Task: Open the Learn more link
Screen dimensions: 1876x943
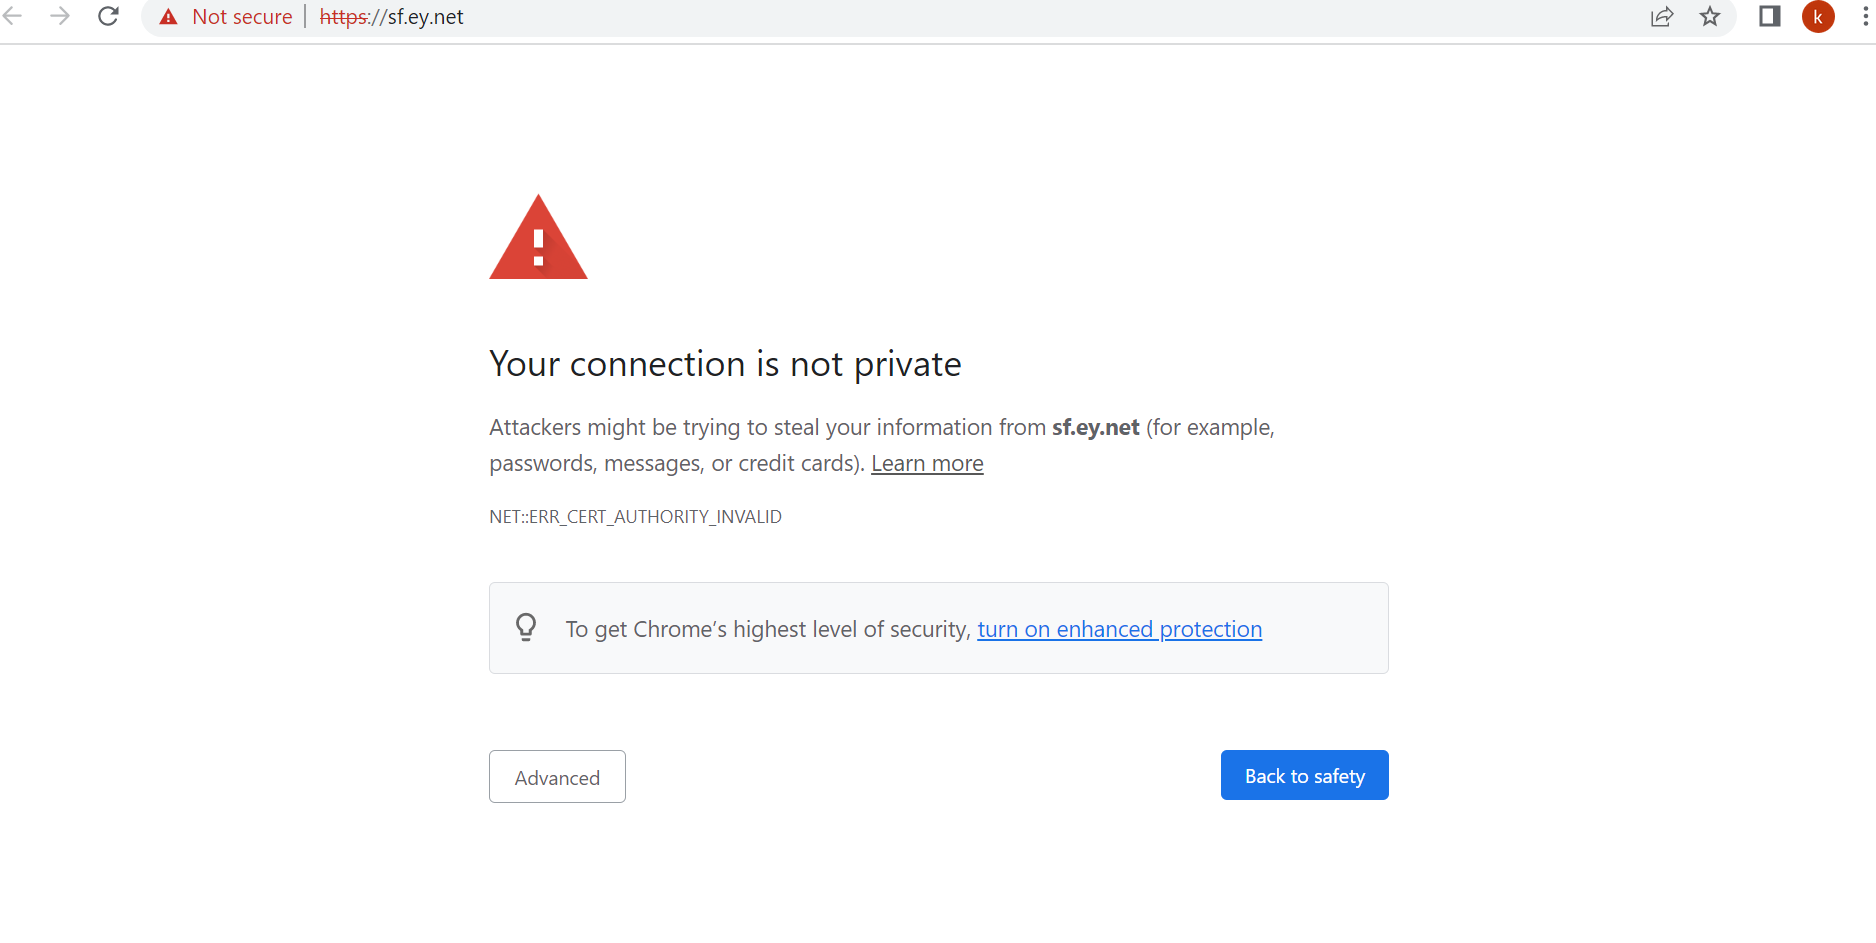Action: [927, 463]
